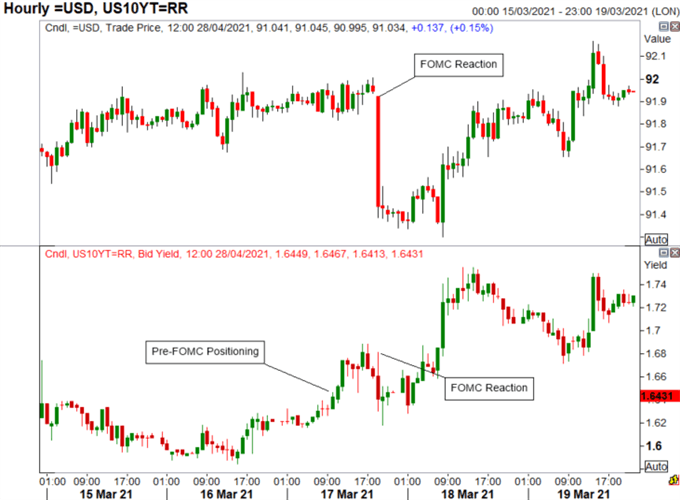The height and width of the screenshot is (500, 680).
Task: Click the tall red FOMC candle on USD chart
Action: coord(378,151)
